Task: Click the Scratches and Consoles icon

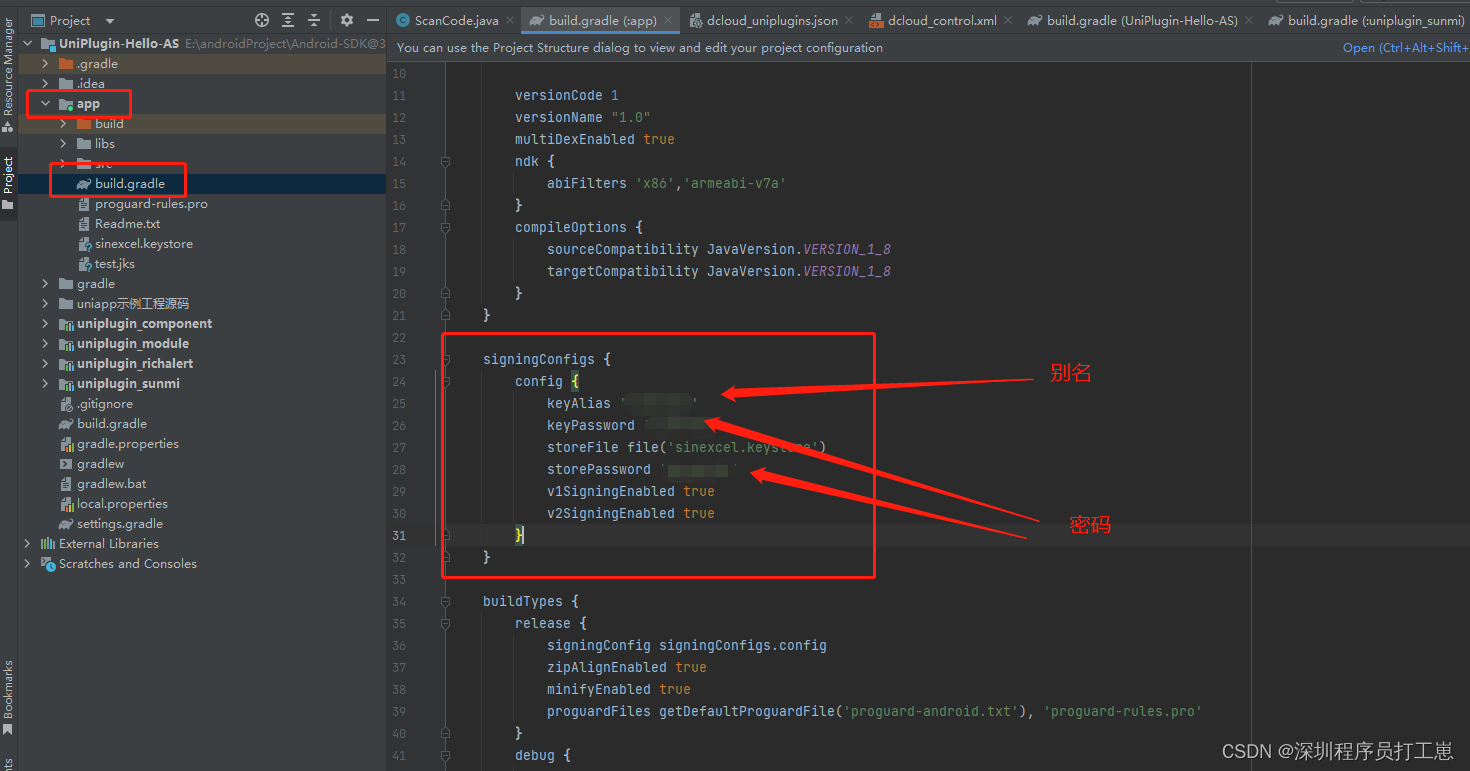Action: [x=47, y=564]
